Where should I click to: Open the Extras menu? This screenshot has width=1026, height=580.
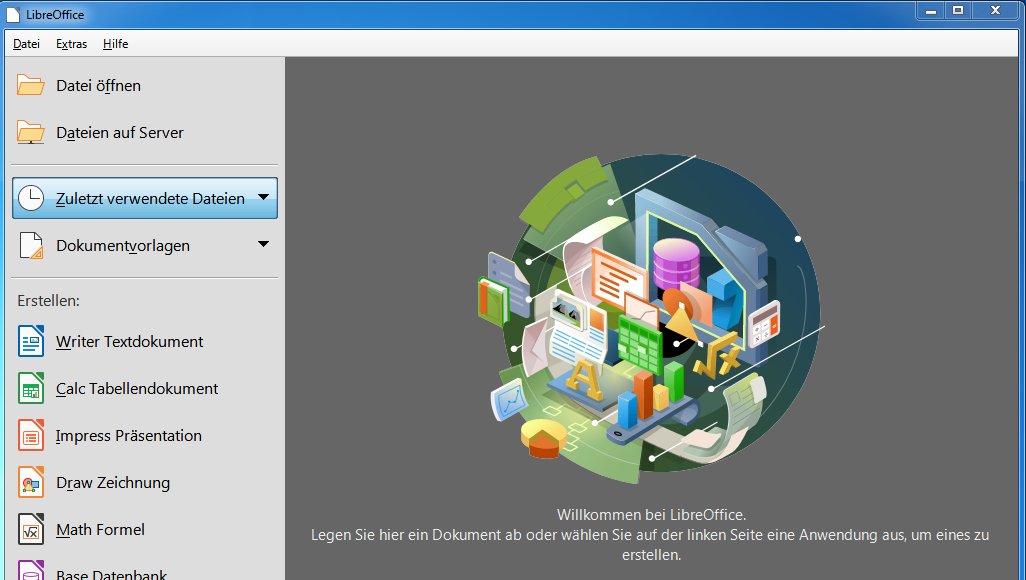[x=71, y=44]
